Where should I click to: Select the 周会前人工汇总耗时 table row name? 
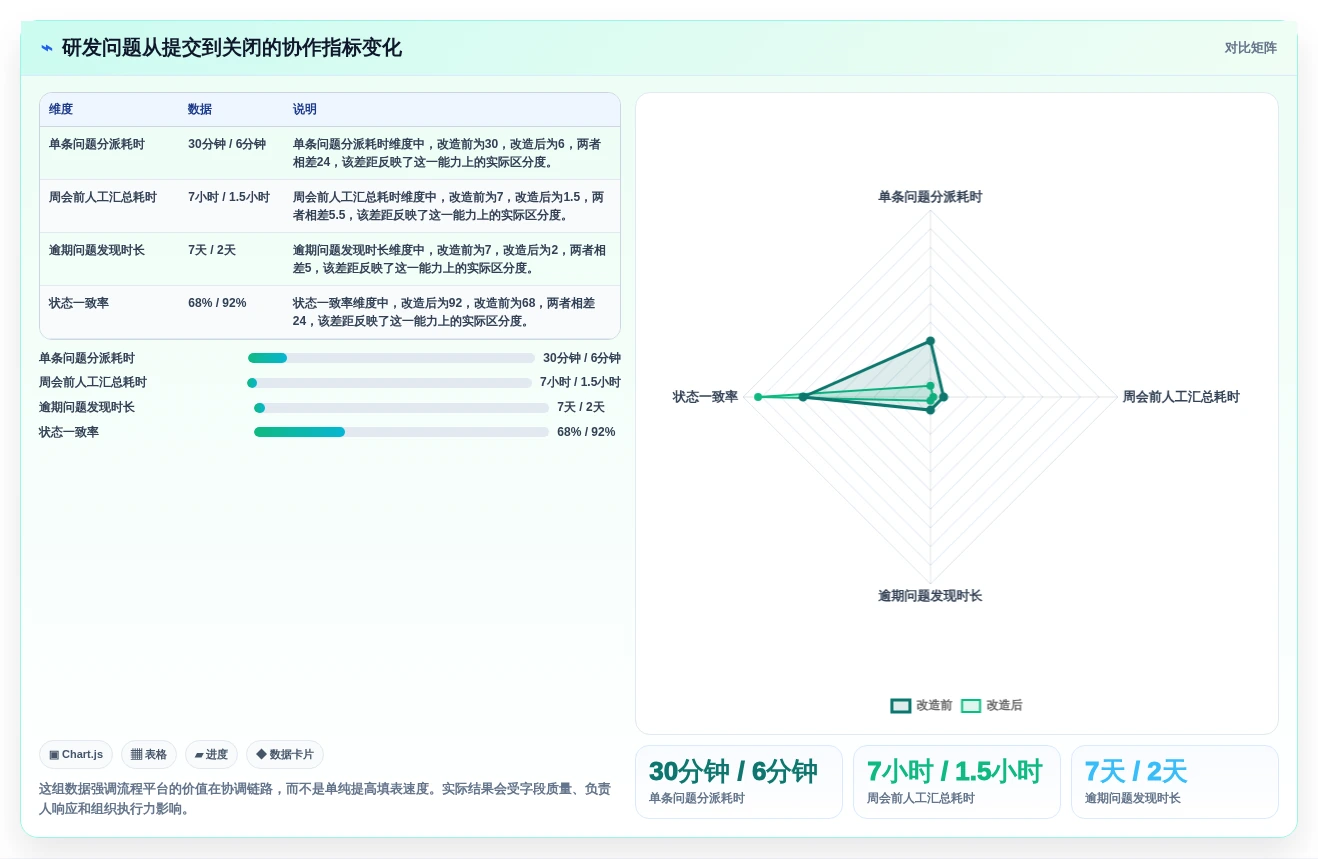103,198
